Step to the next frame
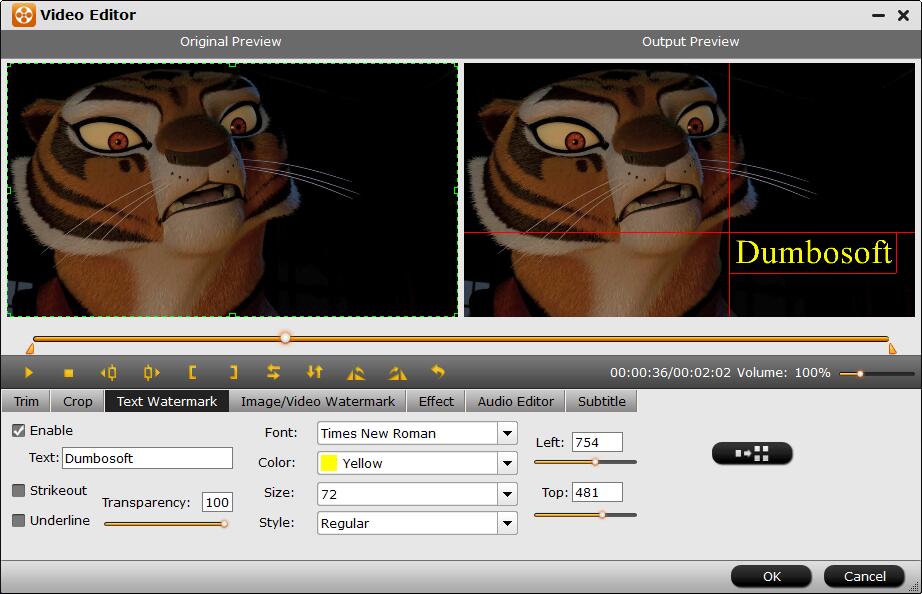This screenshot has height=594, width=922. (151, 373)
